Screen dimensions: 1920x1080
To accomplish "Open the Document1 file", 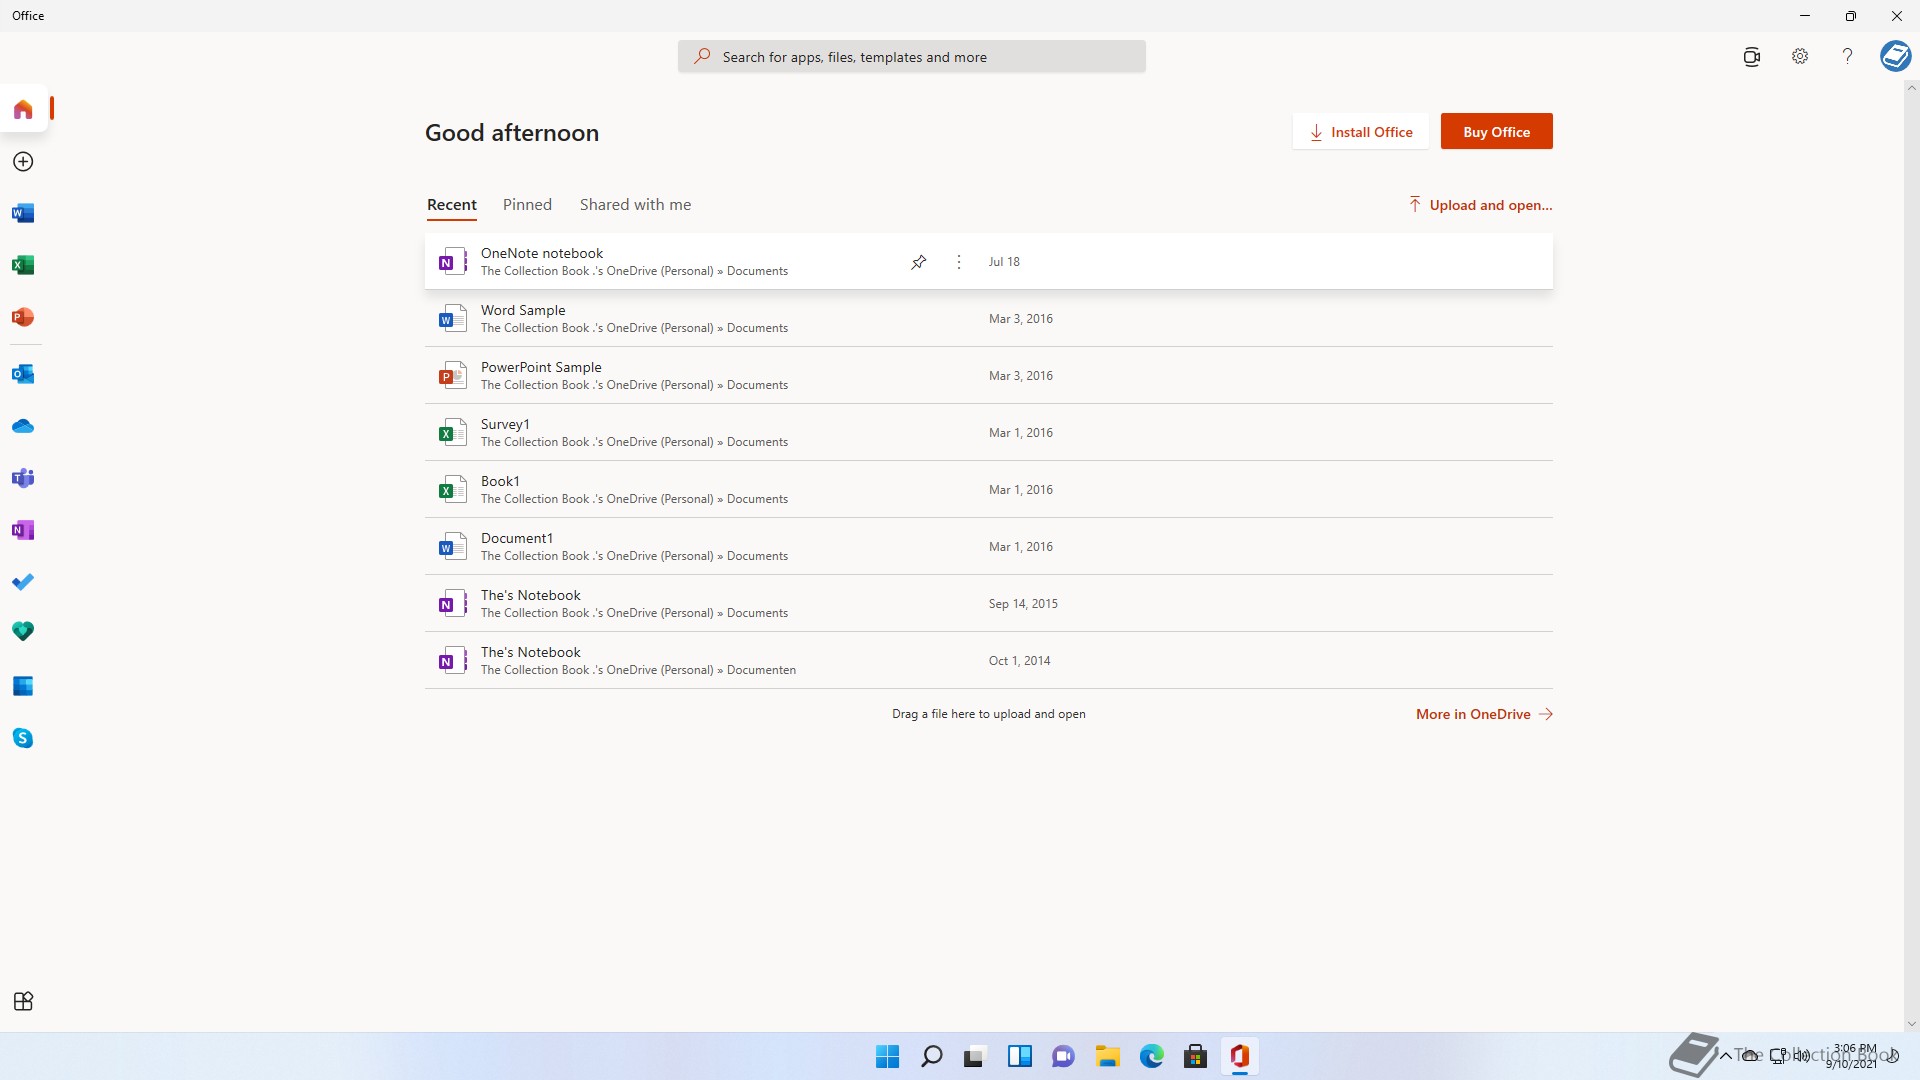I will coord(988,547).
